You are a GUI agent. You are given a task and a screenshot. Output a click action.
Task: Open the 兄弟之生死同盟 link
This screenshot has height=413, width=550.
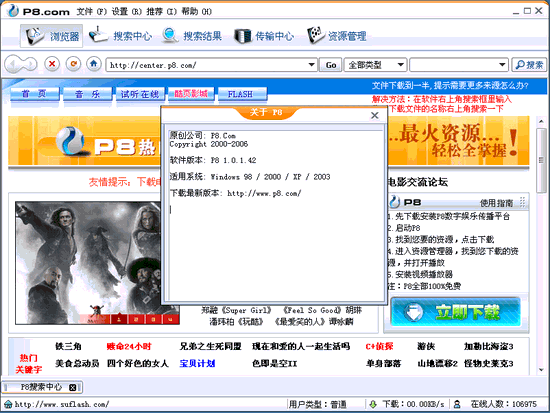pyautogui.click(x=210, y=346)
